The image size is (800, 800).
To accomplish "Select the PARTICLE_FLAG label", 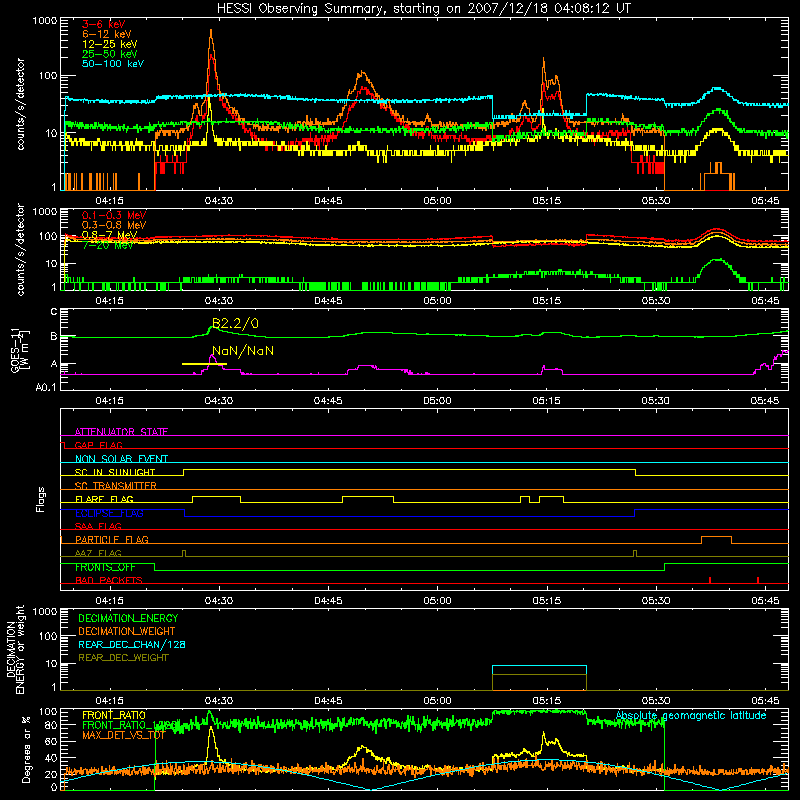I will pos(112,540).
